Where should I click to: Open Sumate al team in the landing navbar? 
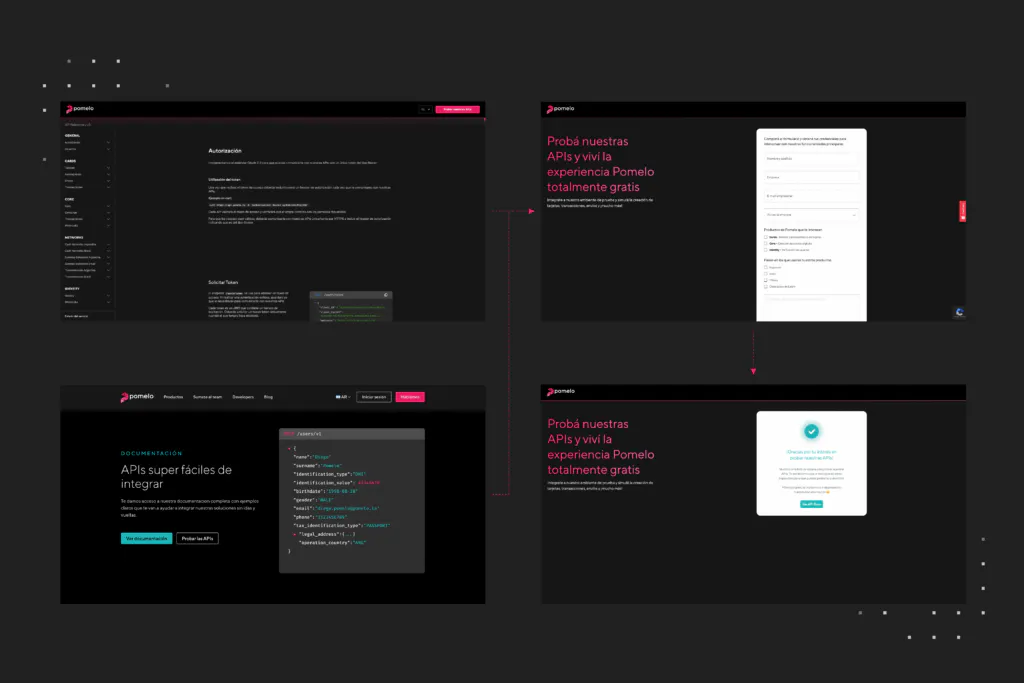click(x=207, y=397)
